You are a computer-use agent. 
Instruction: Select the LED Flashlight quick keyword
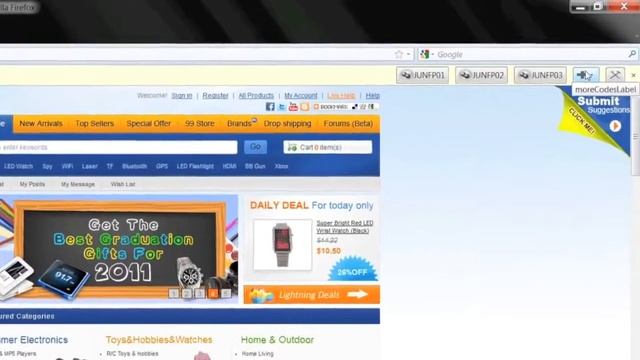(x=195, y=167)
